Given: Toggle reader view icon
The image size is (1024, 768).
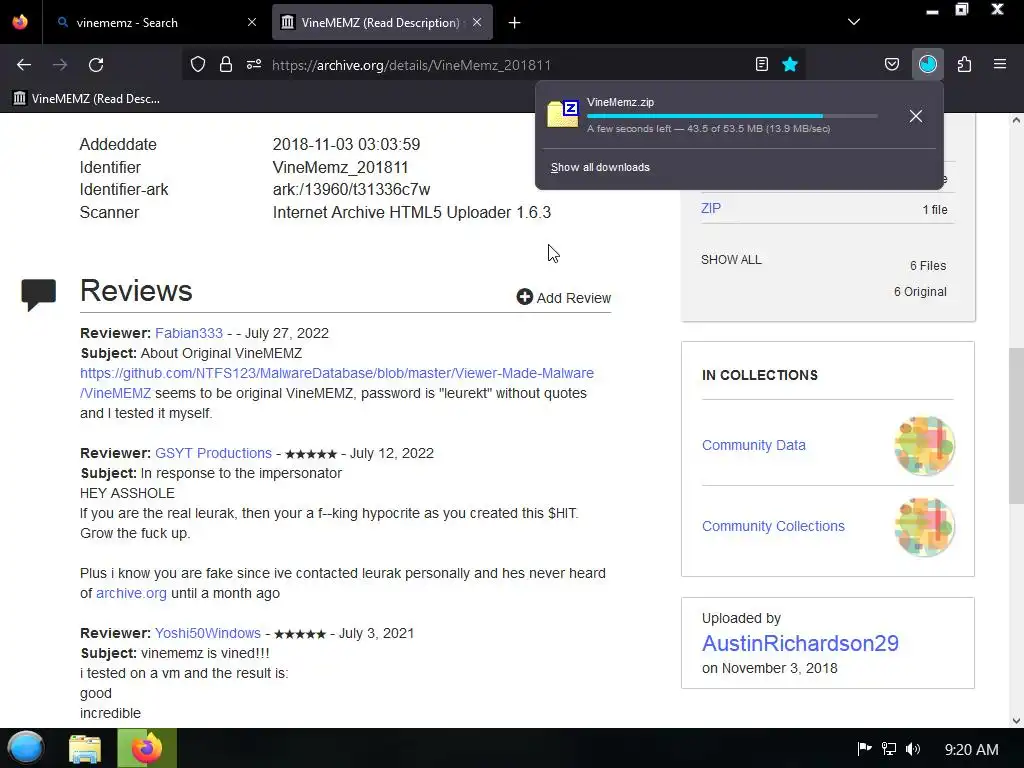Looking at the screenshot, I should [761, 64].
